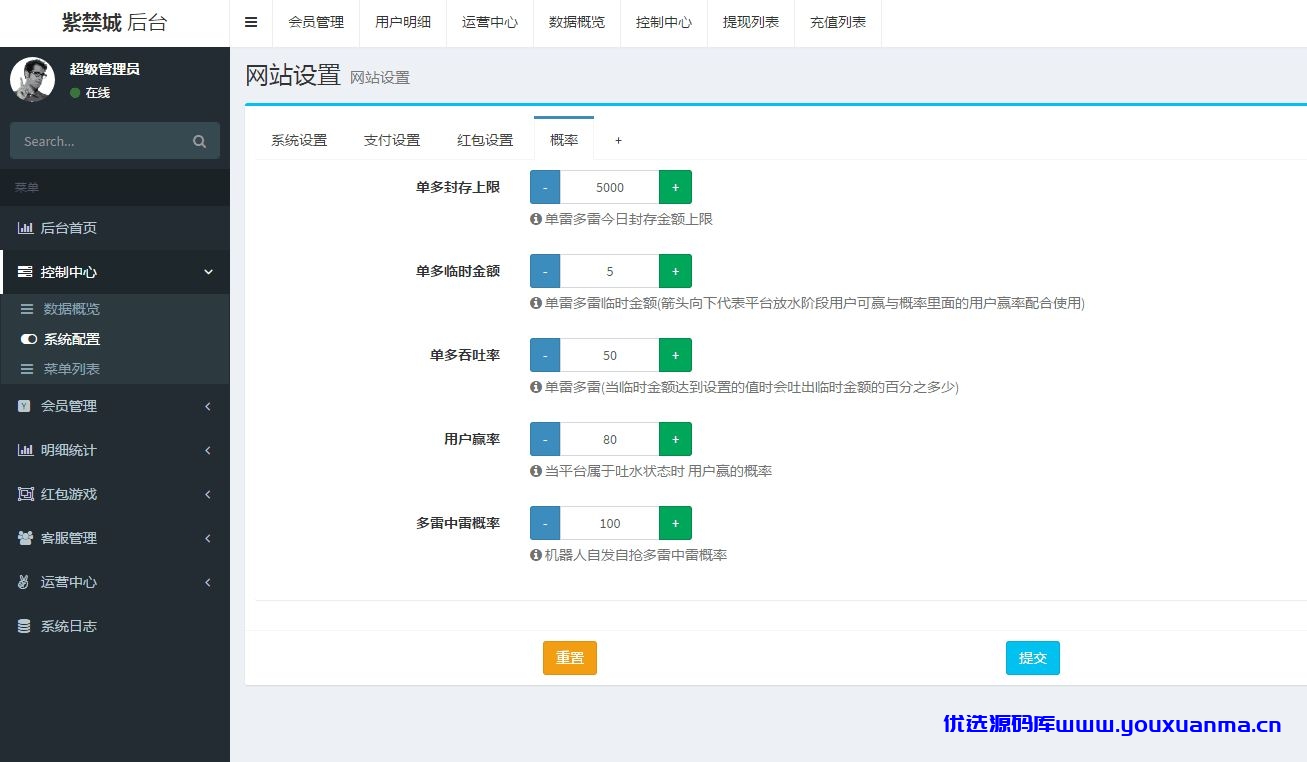Click the 系统配置 toggle icon
1307x762 pixels.
coord(29,339)
